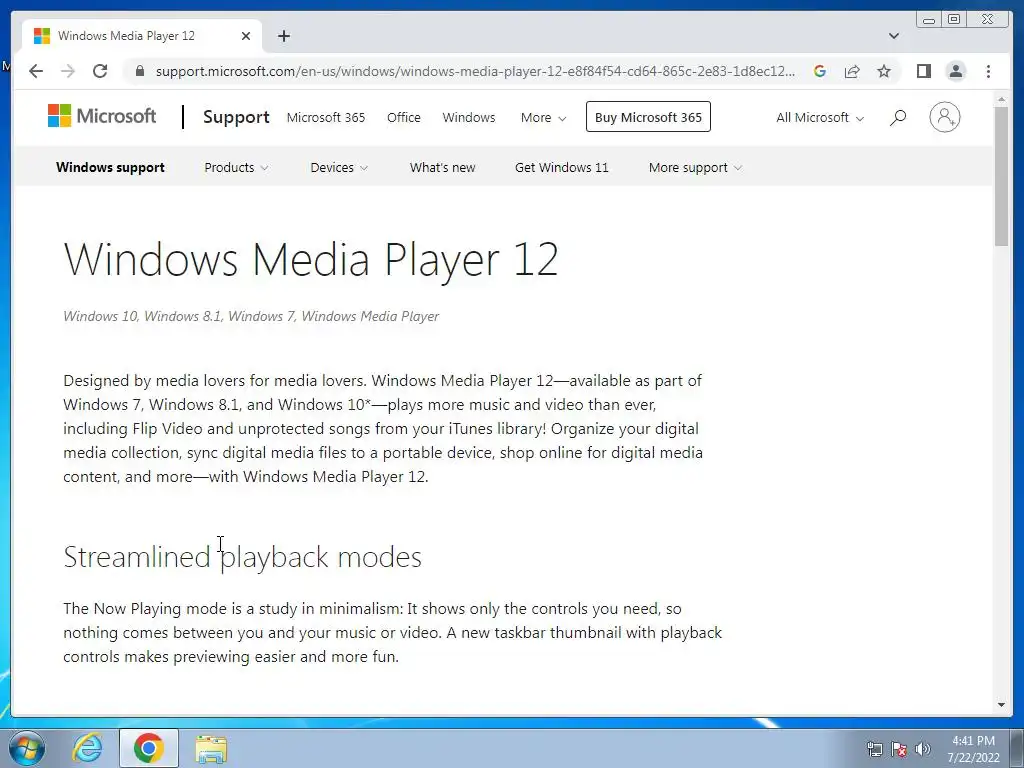1024x768 pixels.
Task: Click scrollbar down arrow
Action: coord(1001,705)
